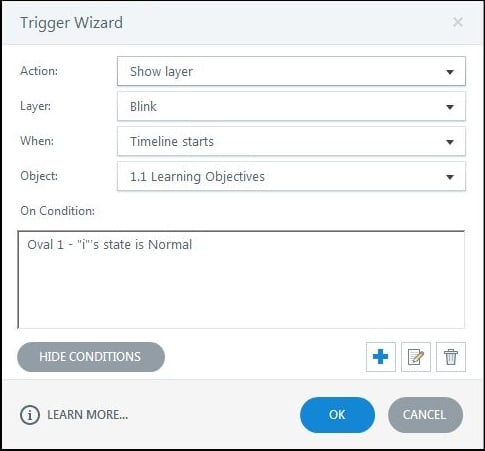Viewport: 485px width, 451px height.
Task: Cancel the Trigger Wizard dialog
Action: (x=425, y=415)
